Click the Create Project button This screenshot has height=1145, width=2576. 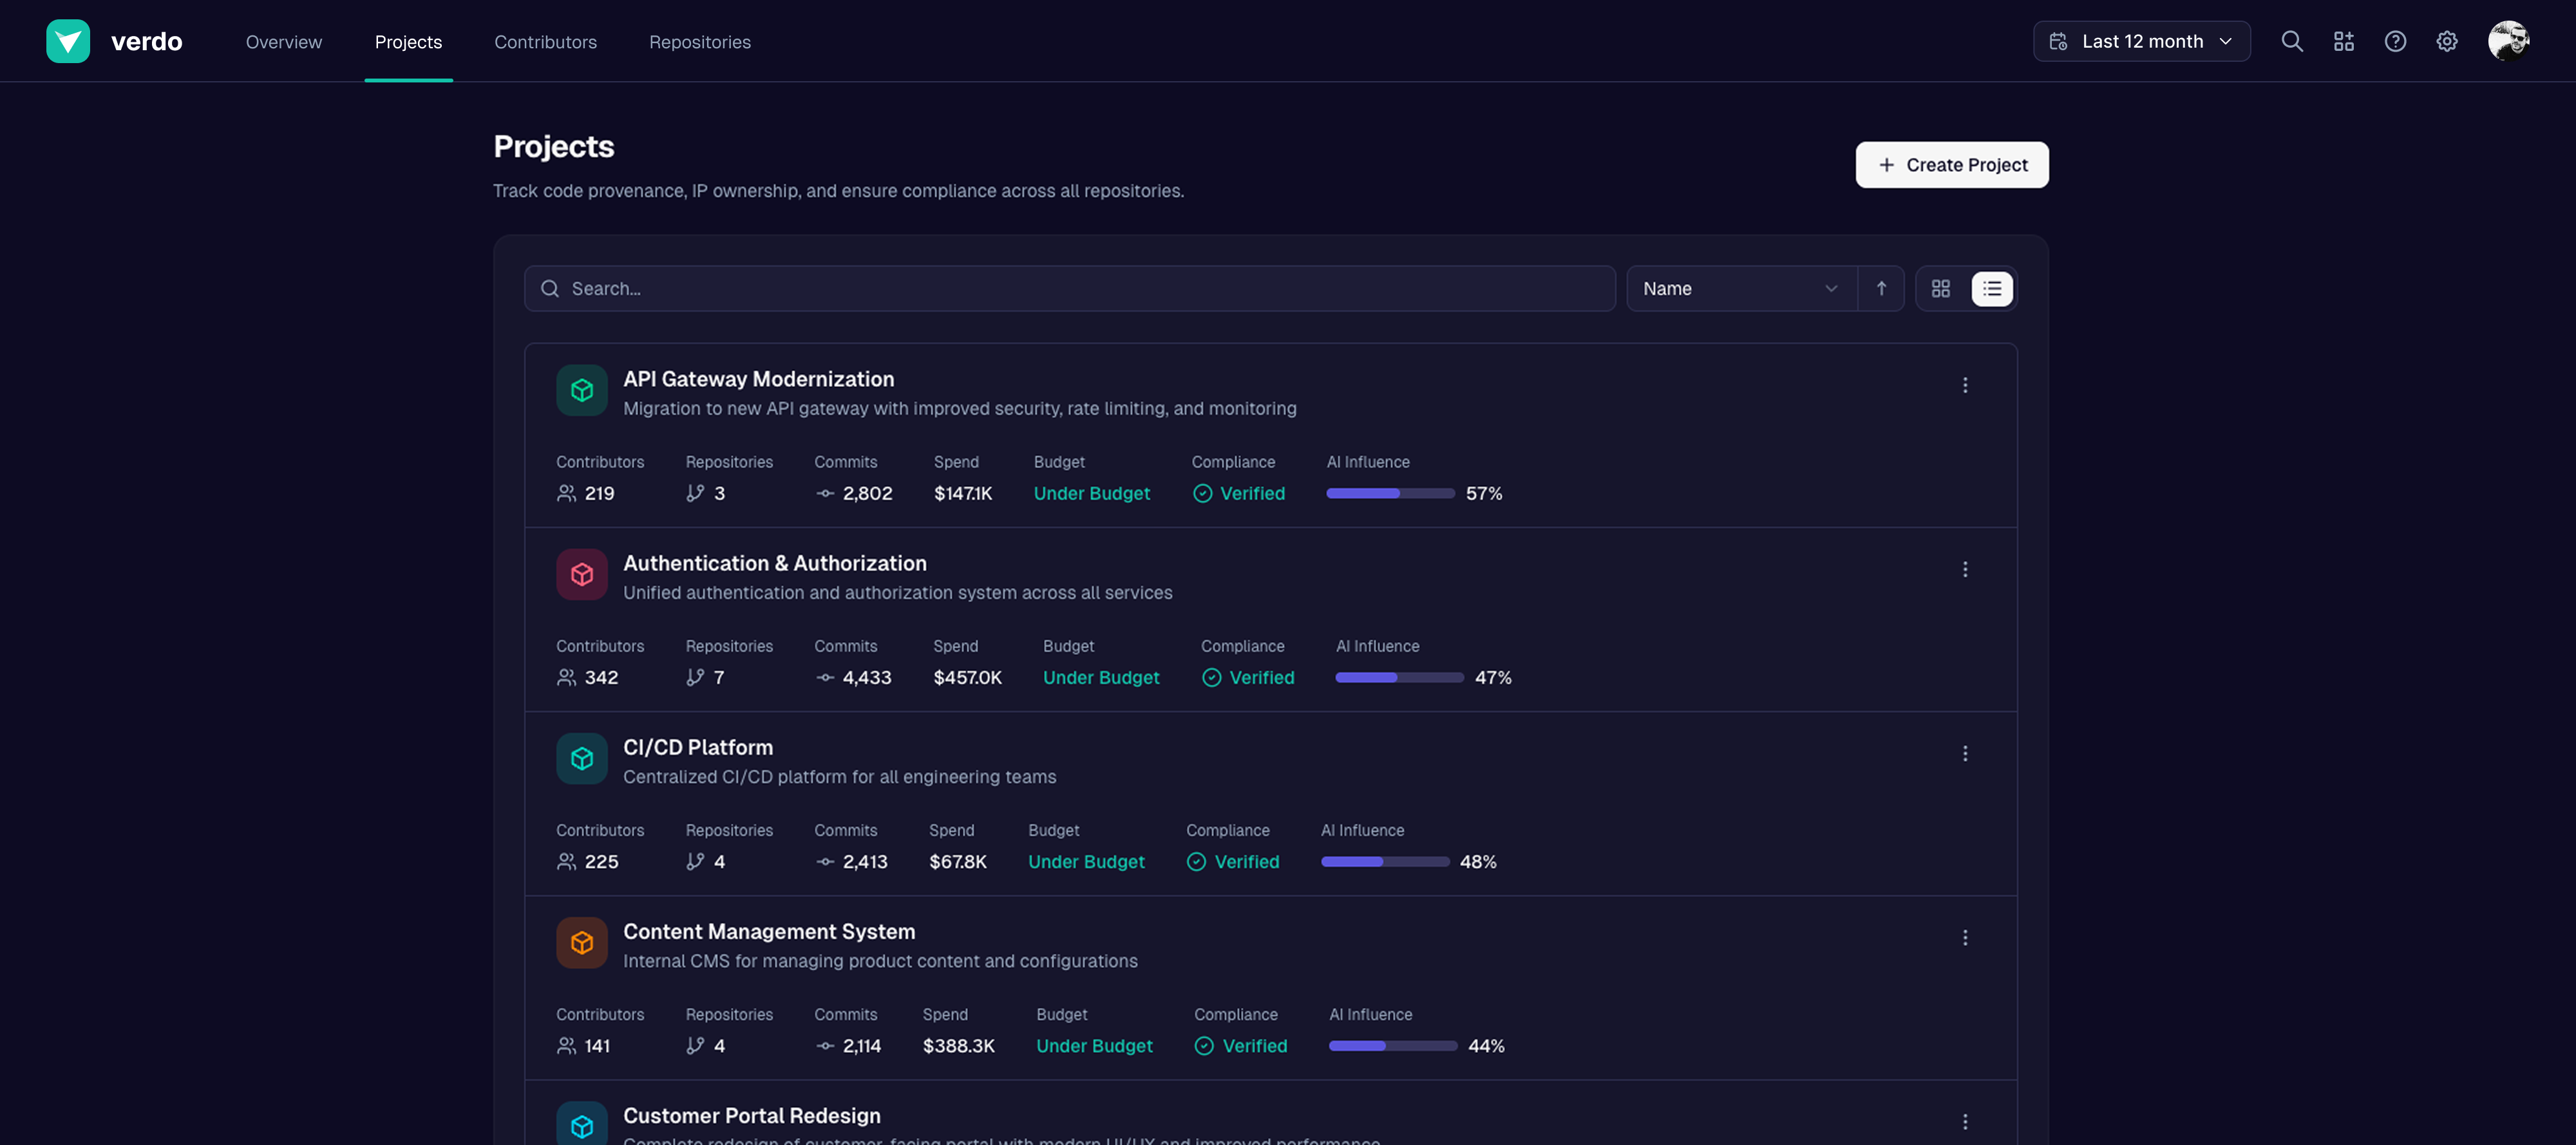(1951, 165)
